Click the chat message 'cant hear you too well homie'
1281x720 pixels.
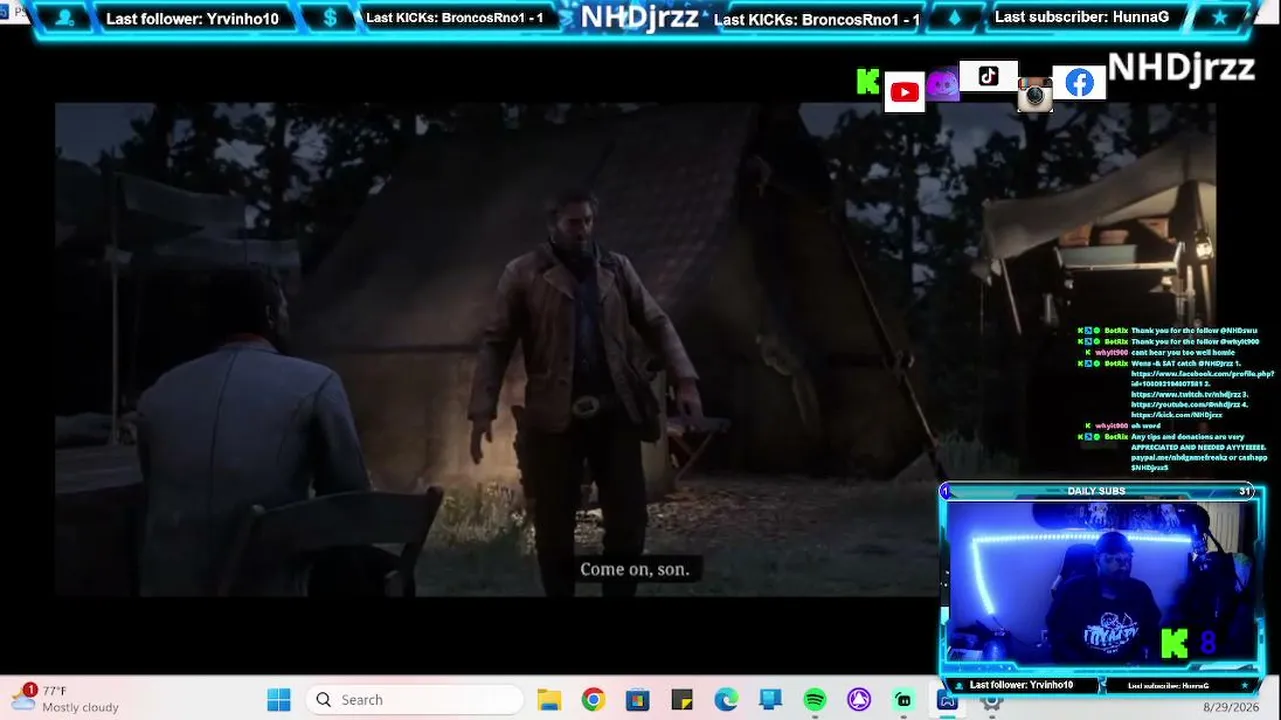pyautogui.click(x=1183, y=352)
